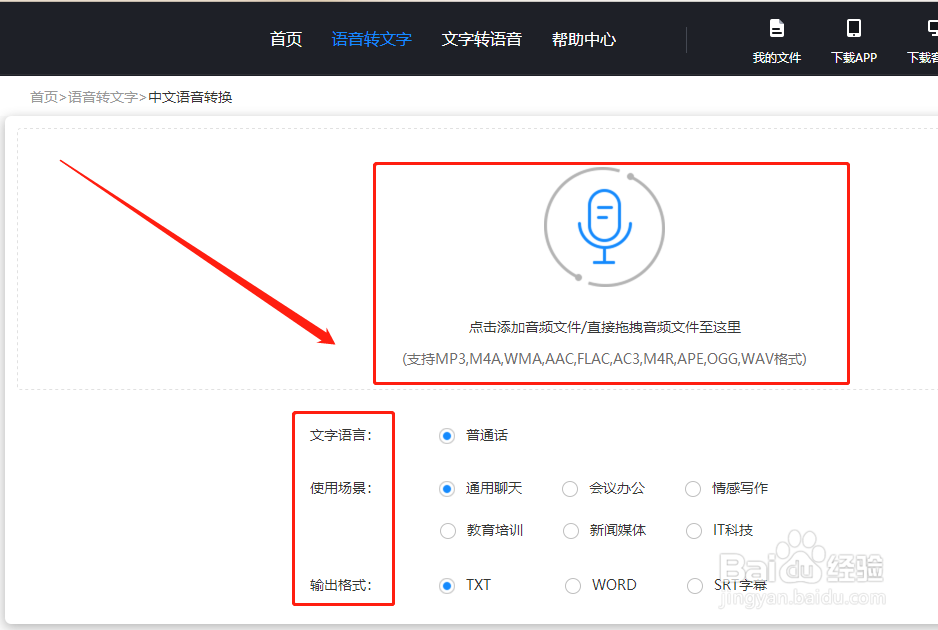Screen dimensions: 938x630
Task: Select SRT字幕 output format
Action: click(x=695, y=585)
